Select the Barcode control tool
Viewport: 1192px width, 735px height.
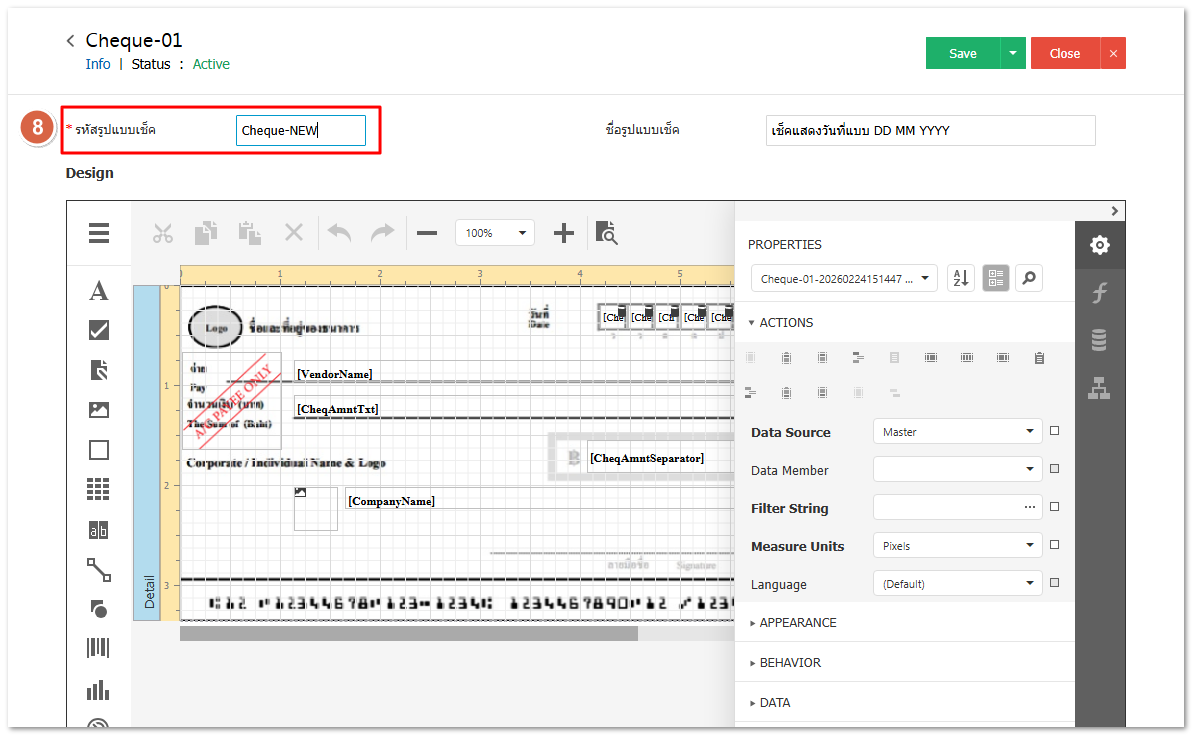[99, 648]
